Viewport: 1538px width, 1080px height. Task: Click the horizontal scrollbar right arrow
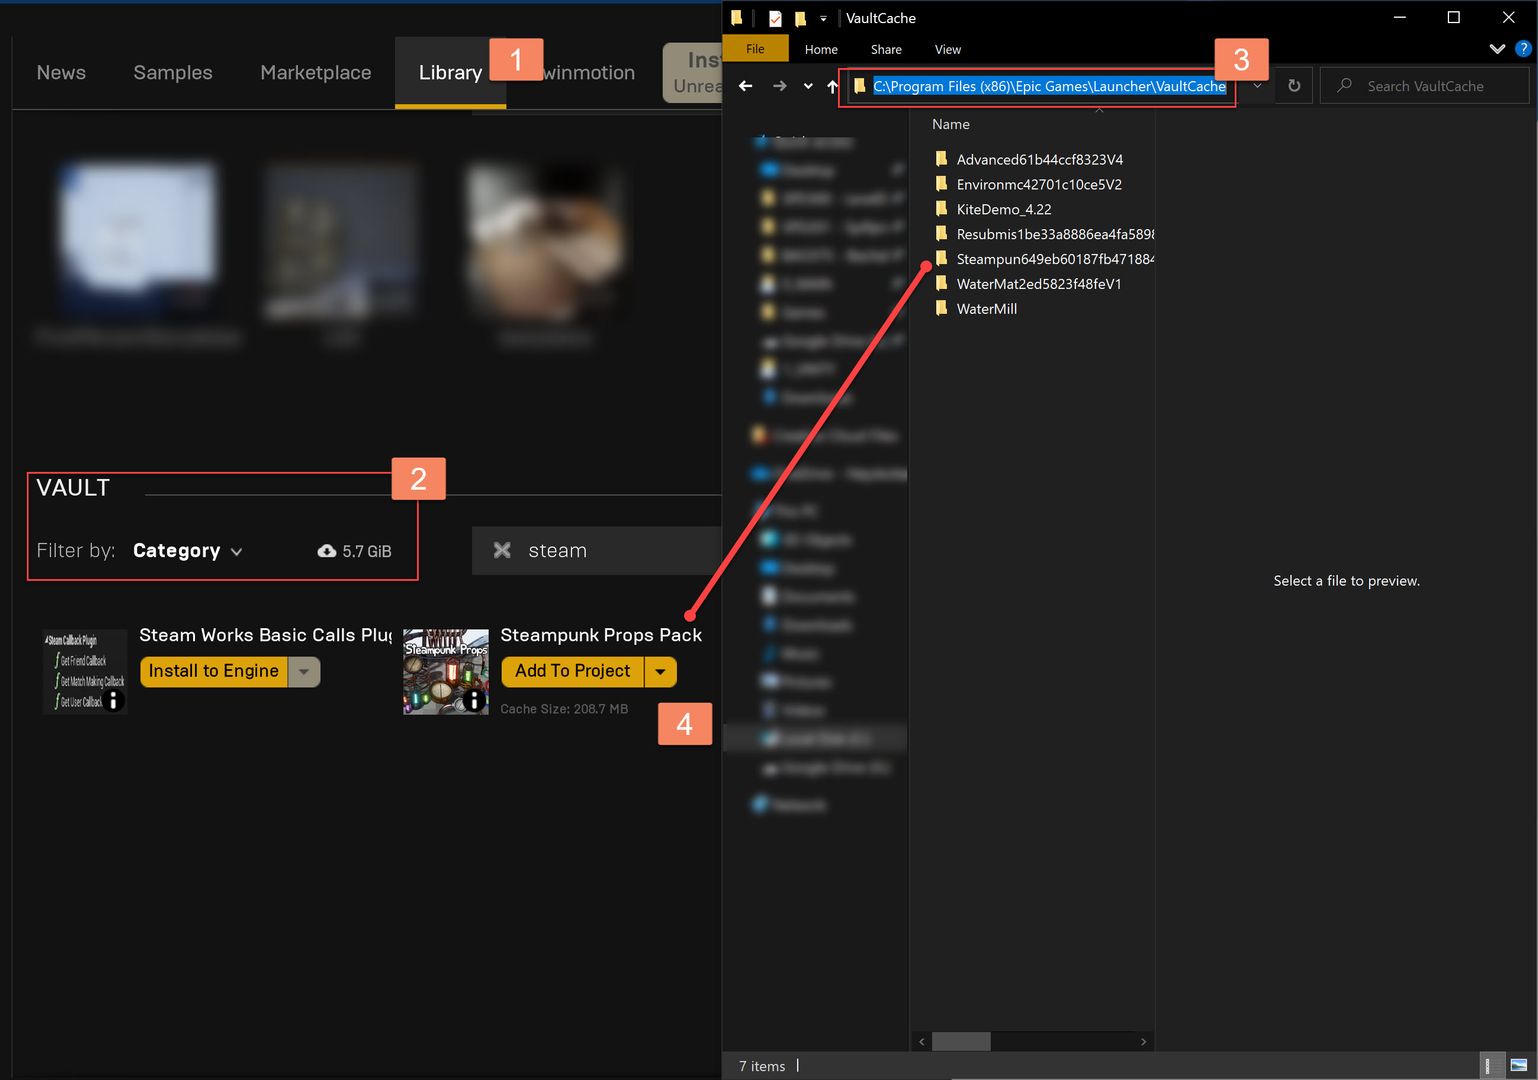click(x=1143, y=1041)
